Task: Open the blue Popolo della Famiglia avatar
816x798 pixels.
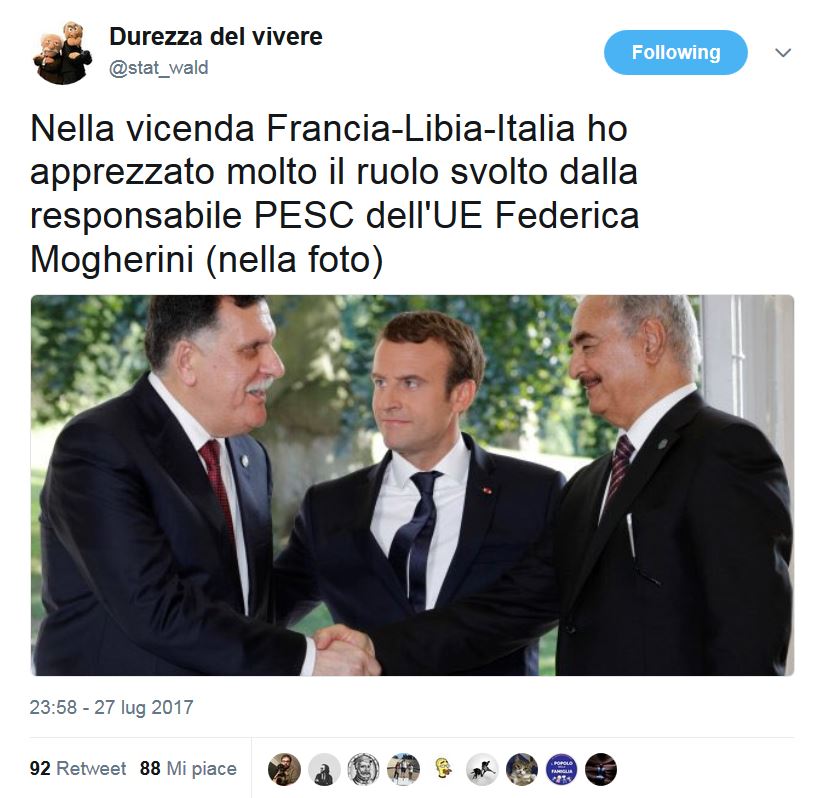Action: click(x=562, y=769)
